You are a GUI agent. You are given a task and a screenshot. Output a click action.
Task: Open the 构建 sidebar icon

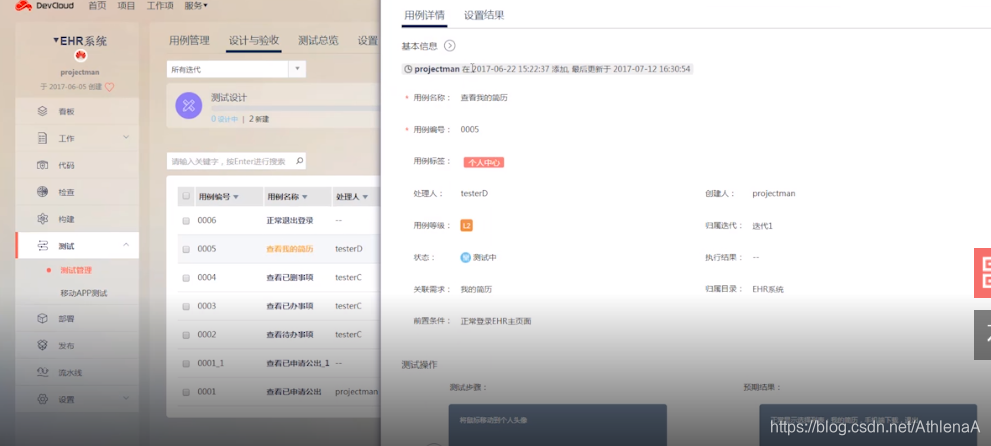coord(42,219)
